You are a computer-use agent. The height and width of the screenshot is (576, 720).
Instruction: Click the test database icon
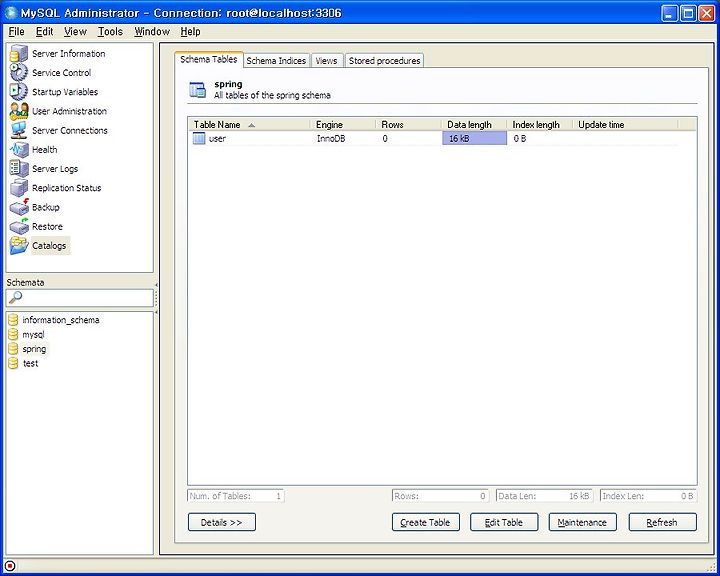pyautogui.click(x=13, y=363)
